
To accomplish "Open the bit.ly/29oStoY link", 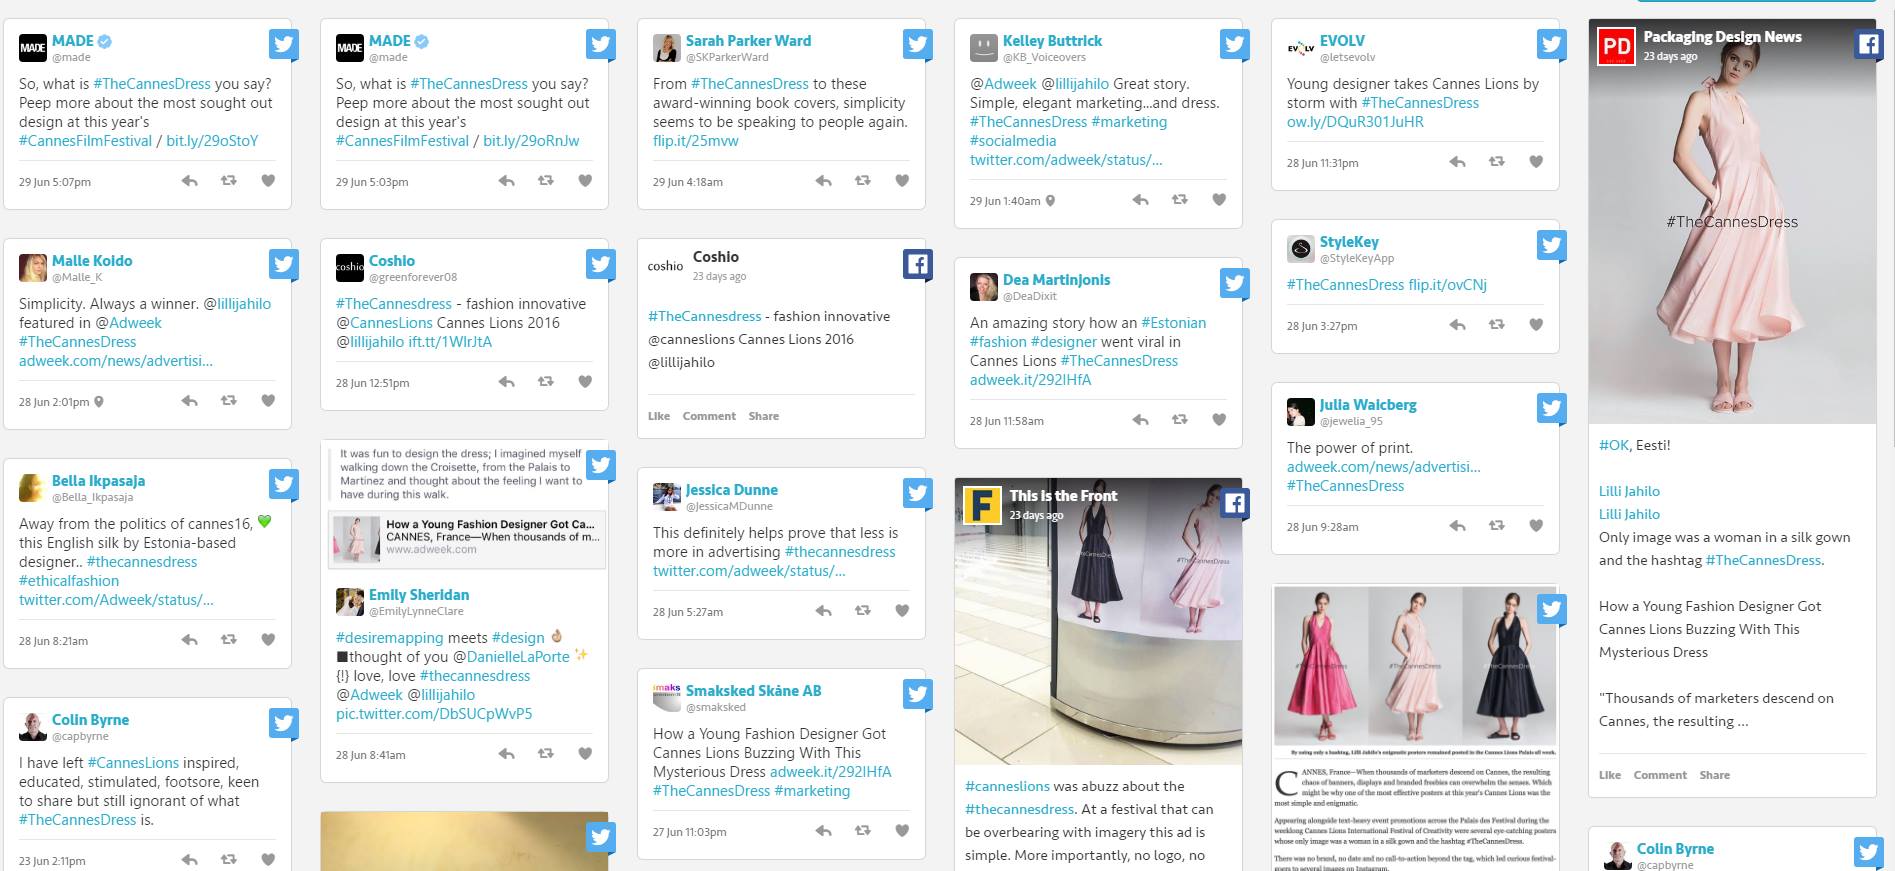I will click(x=212, y=141).
